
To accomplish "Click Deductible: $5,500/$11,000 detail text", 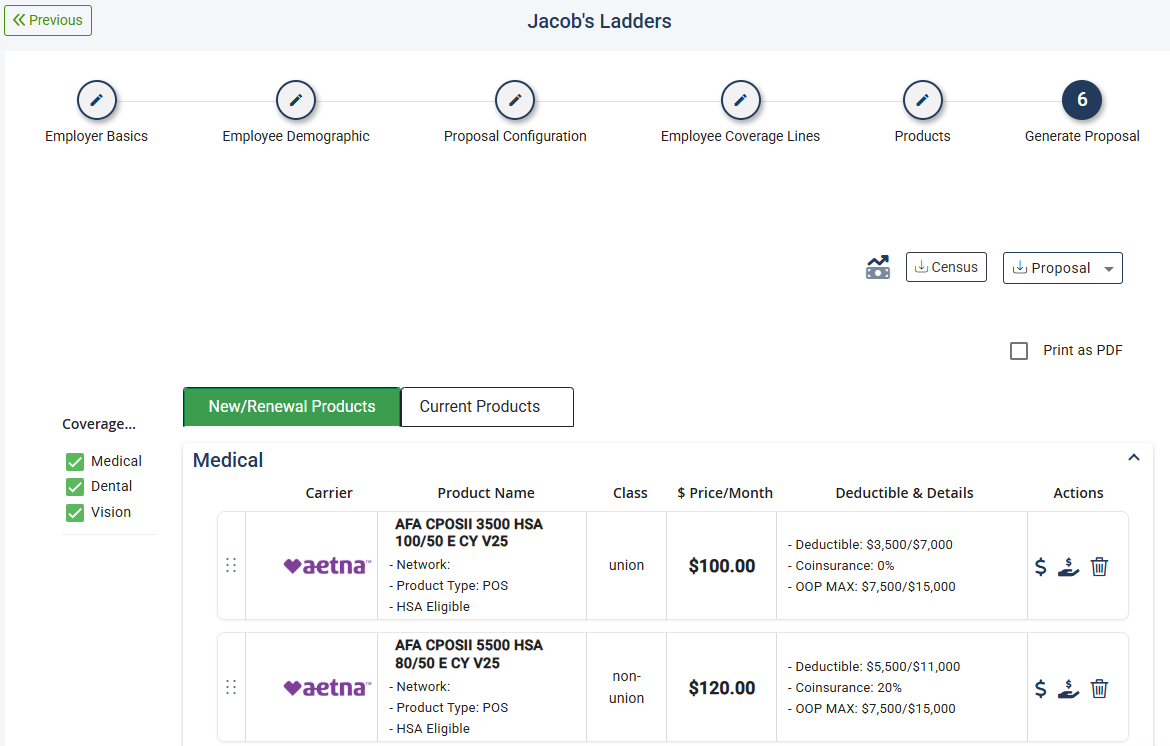I will 874,667.
